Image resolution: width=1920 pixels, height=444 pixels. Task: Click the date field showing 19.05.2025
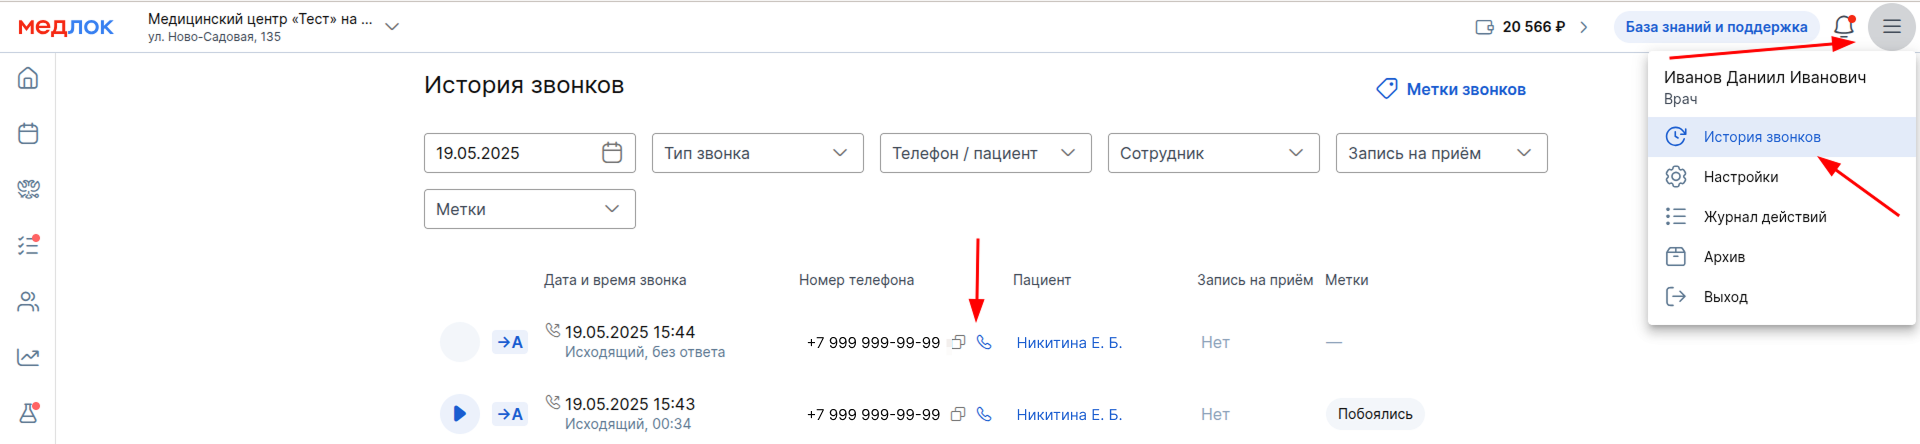[x=530, y=153]
